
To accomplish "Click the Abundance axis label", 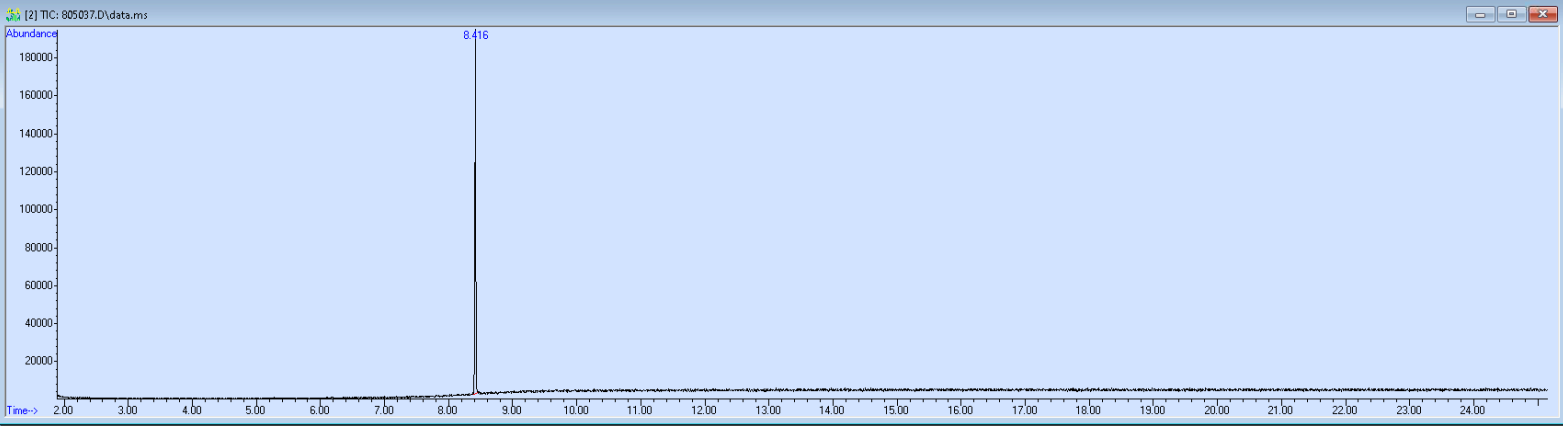I will 32,34.
